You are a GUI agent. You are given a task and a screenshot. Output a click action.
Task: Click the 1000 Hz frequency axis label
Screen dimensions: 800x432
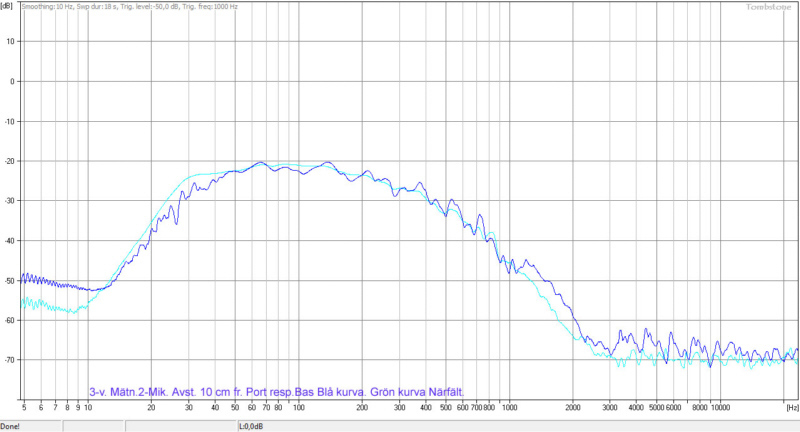click(x=509, y=408)
